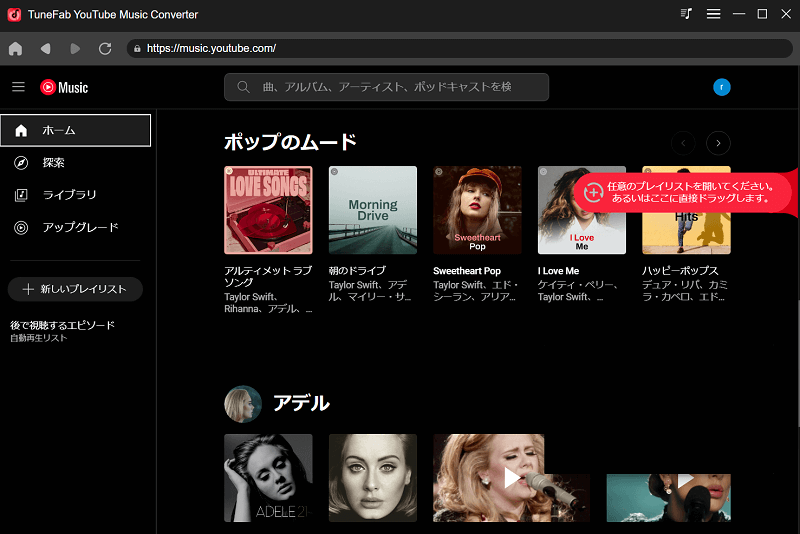Open ライブラリ in the sidebar
800x534 pixels.
tap(76, 195)
